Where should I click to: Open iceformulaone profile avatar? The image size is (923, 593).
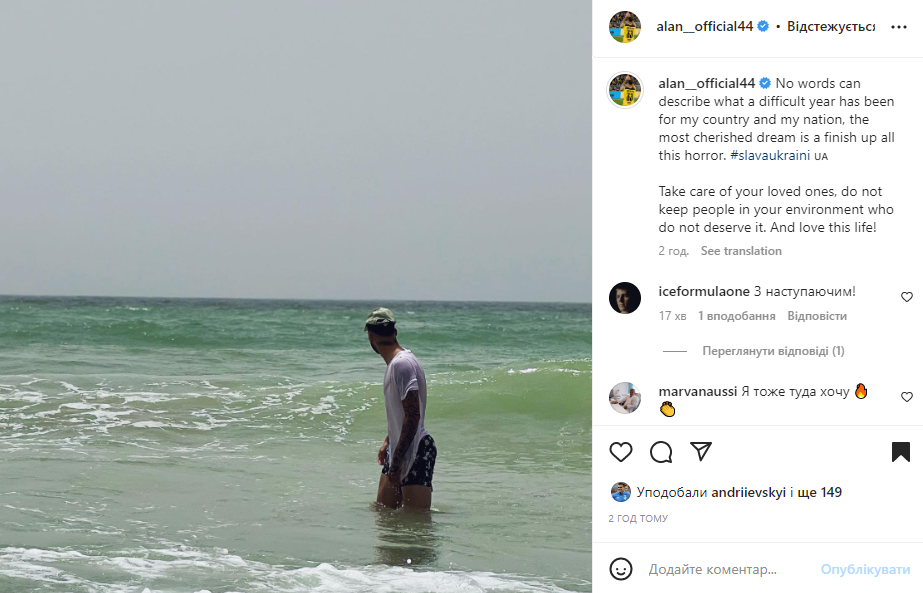pyautogui.click(x=625, y=298)
